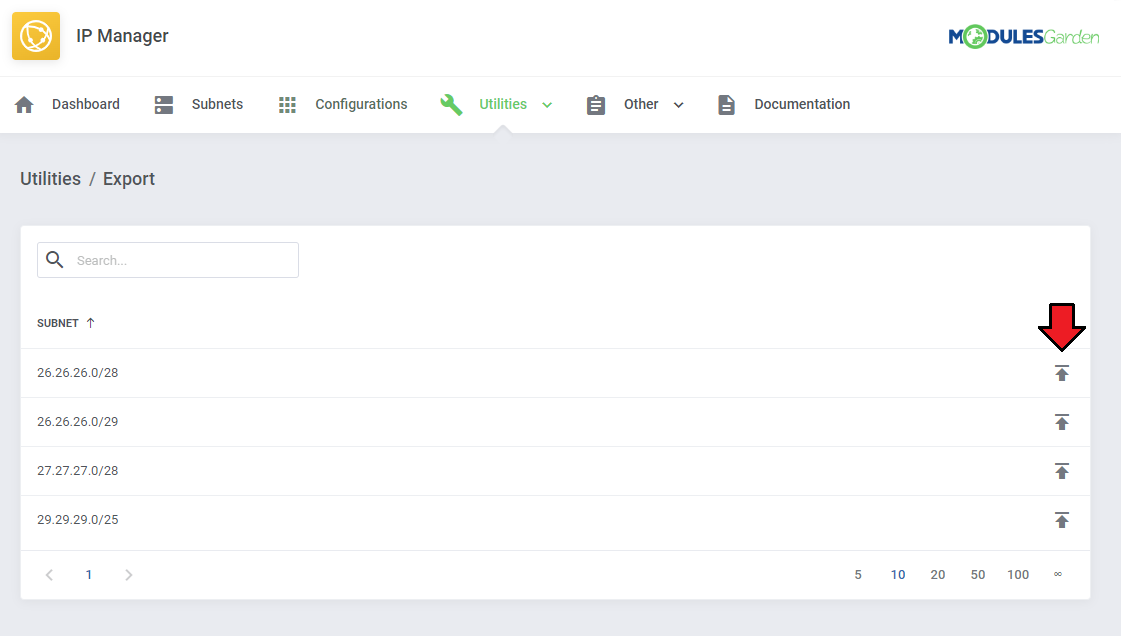Show 5 entries per page
Image resolution: width=1121 pixels, height=636 pixels.
pyautogui.click(x=858, y=575)
